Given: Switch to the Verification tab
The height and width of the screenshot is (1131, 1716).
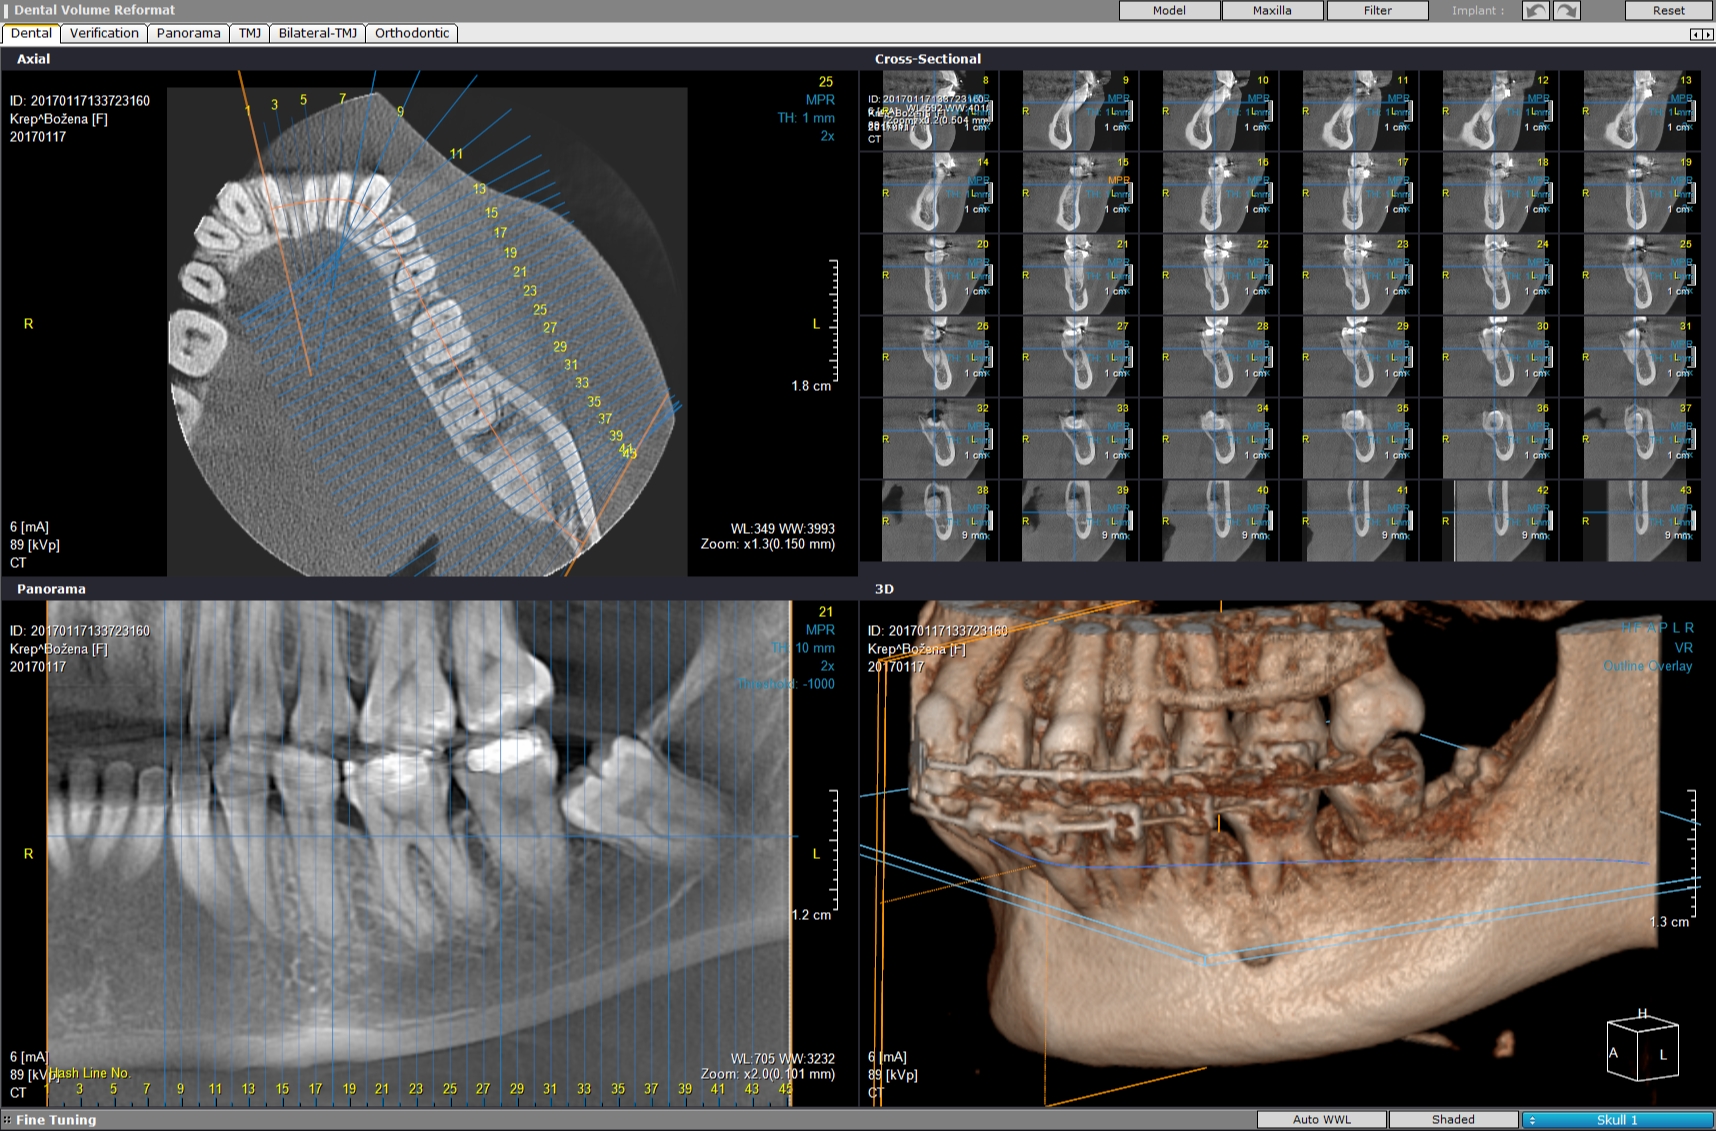Looking at the screenshot, I should [104, 33].
